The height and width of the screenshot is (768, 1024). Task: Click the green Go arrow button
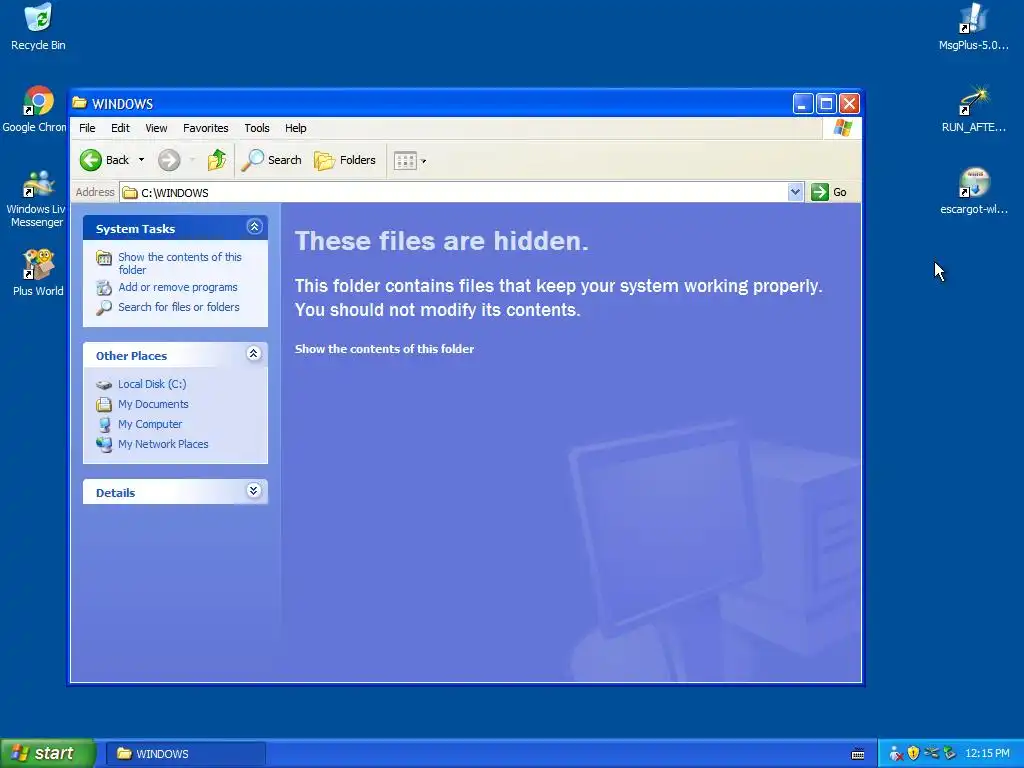click(x=829, y=192)
